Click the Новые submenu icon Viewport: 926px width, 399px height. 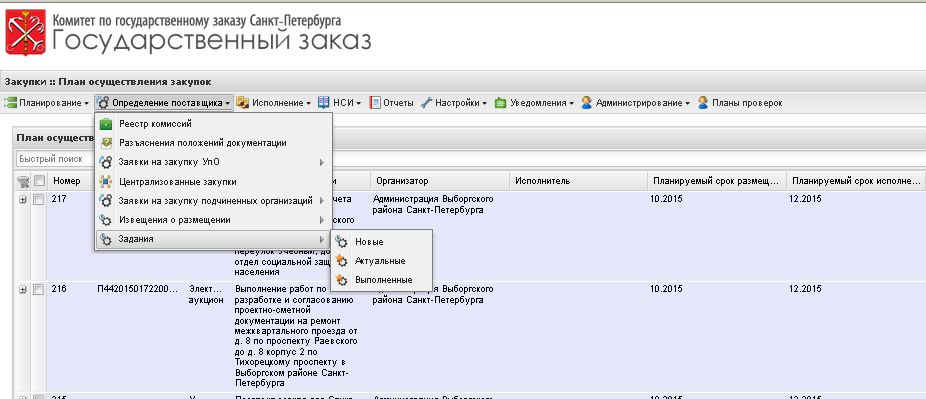point(341,242)
